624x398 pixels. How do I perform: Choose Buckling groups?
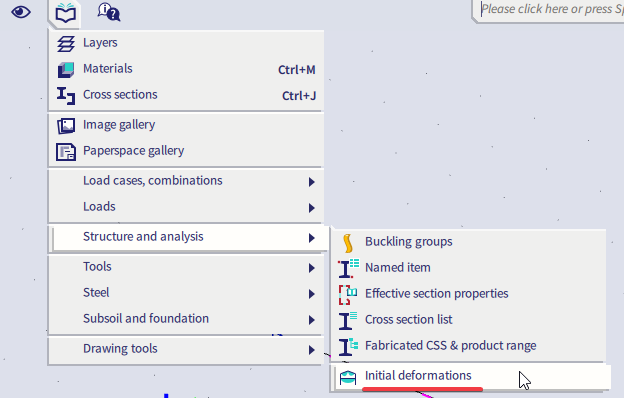[x=468, y=242]
